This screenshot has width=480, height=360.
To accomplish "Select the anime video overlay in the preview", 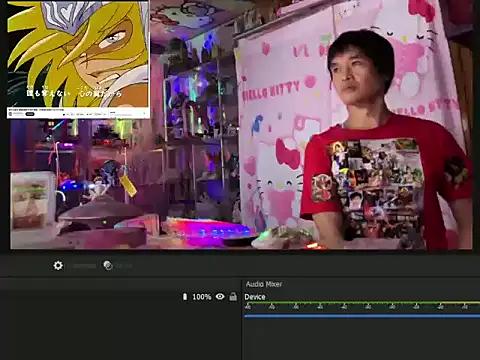I will (78, 59).
